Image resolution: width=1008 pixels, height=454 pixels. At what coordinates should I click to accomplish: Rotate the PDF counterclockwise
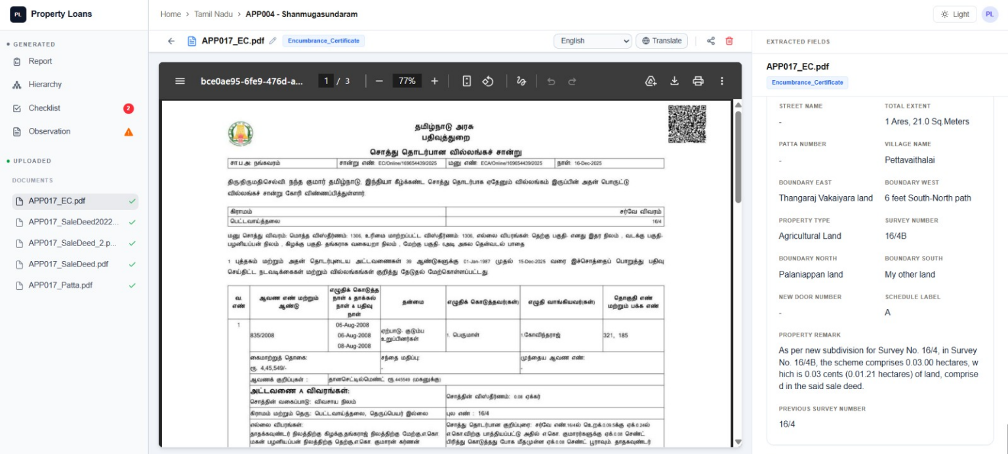point(487,81)
